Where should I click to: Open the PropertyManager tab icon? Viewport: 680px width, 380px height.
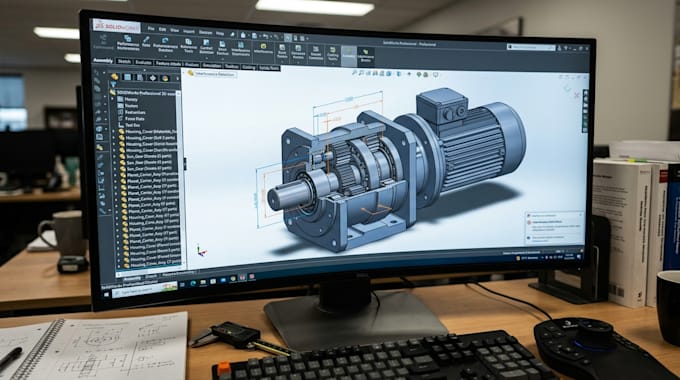128,77
